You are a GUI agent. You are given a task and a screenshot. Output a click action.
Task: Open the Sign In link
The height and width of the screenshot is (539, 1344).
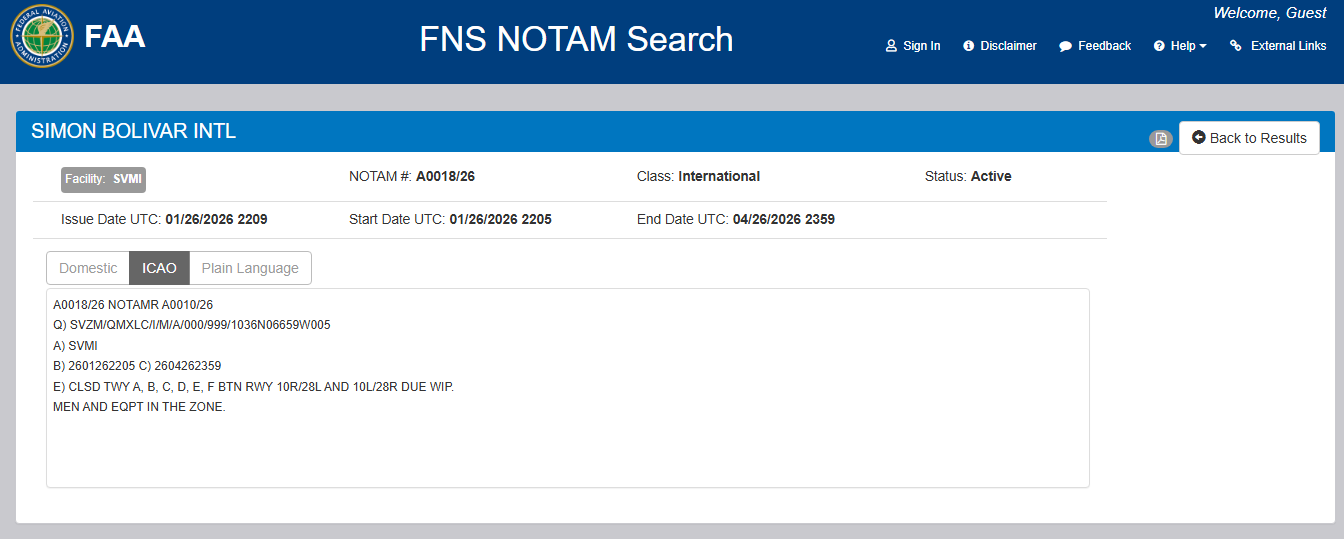(x=921, y=46)
